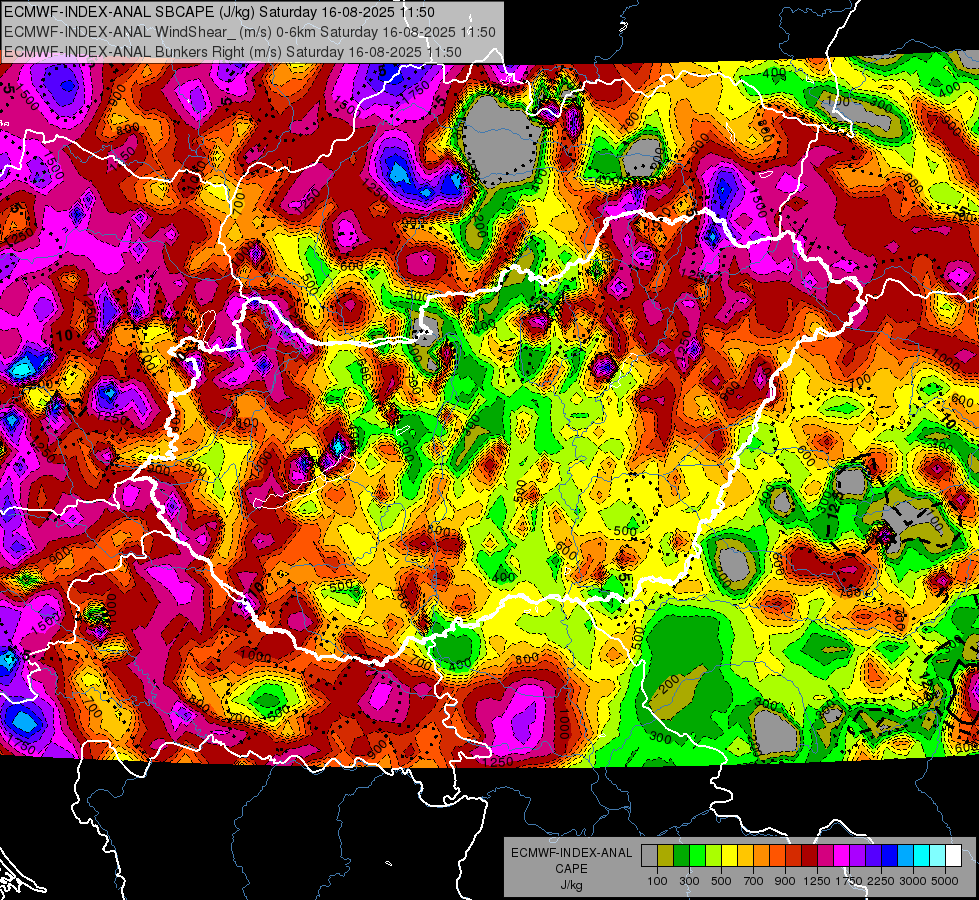Click the 300 legend scale value
The width and height of the screenshot is (979, 900).
(689, 881)
